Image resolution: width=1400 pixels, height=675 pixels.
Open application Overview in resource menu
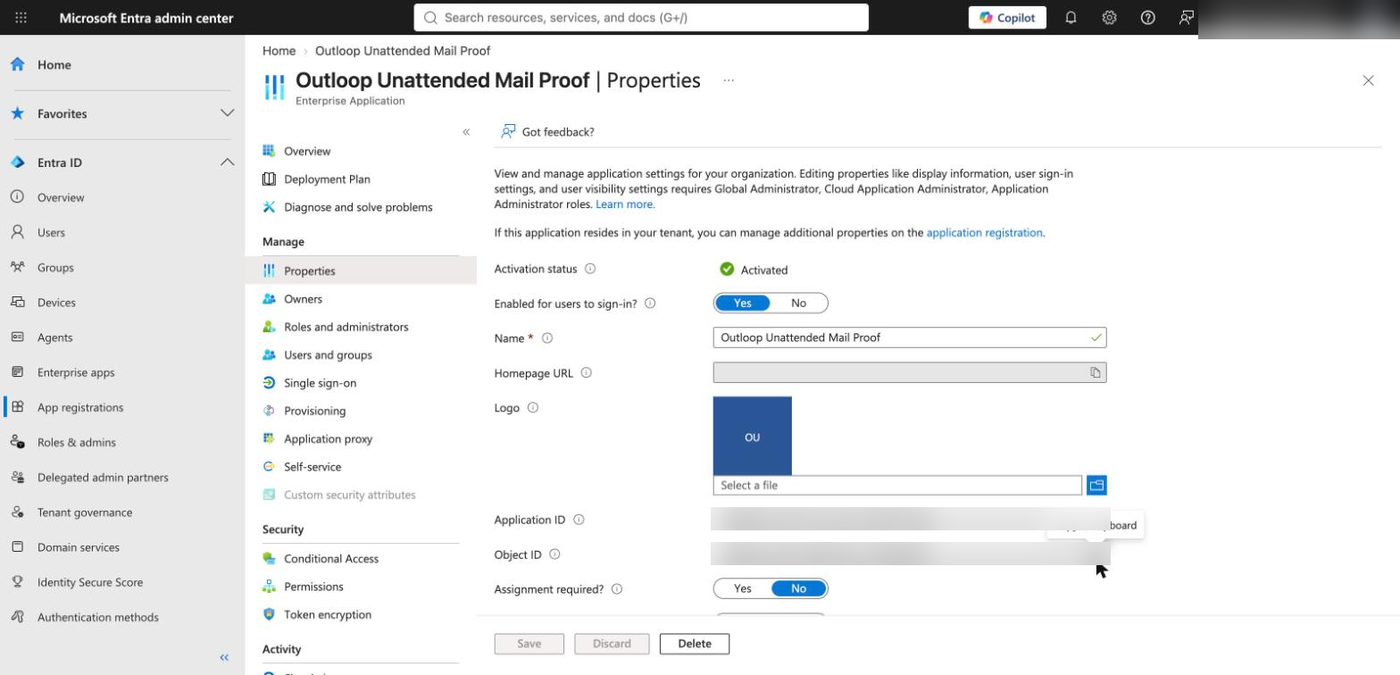[x=307, y=151]
